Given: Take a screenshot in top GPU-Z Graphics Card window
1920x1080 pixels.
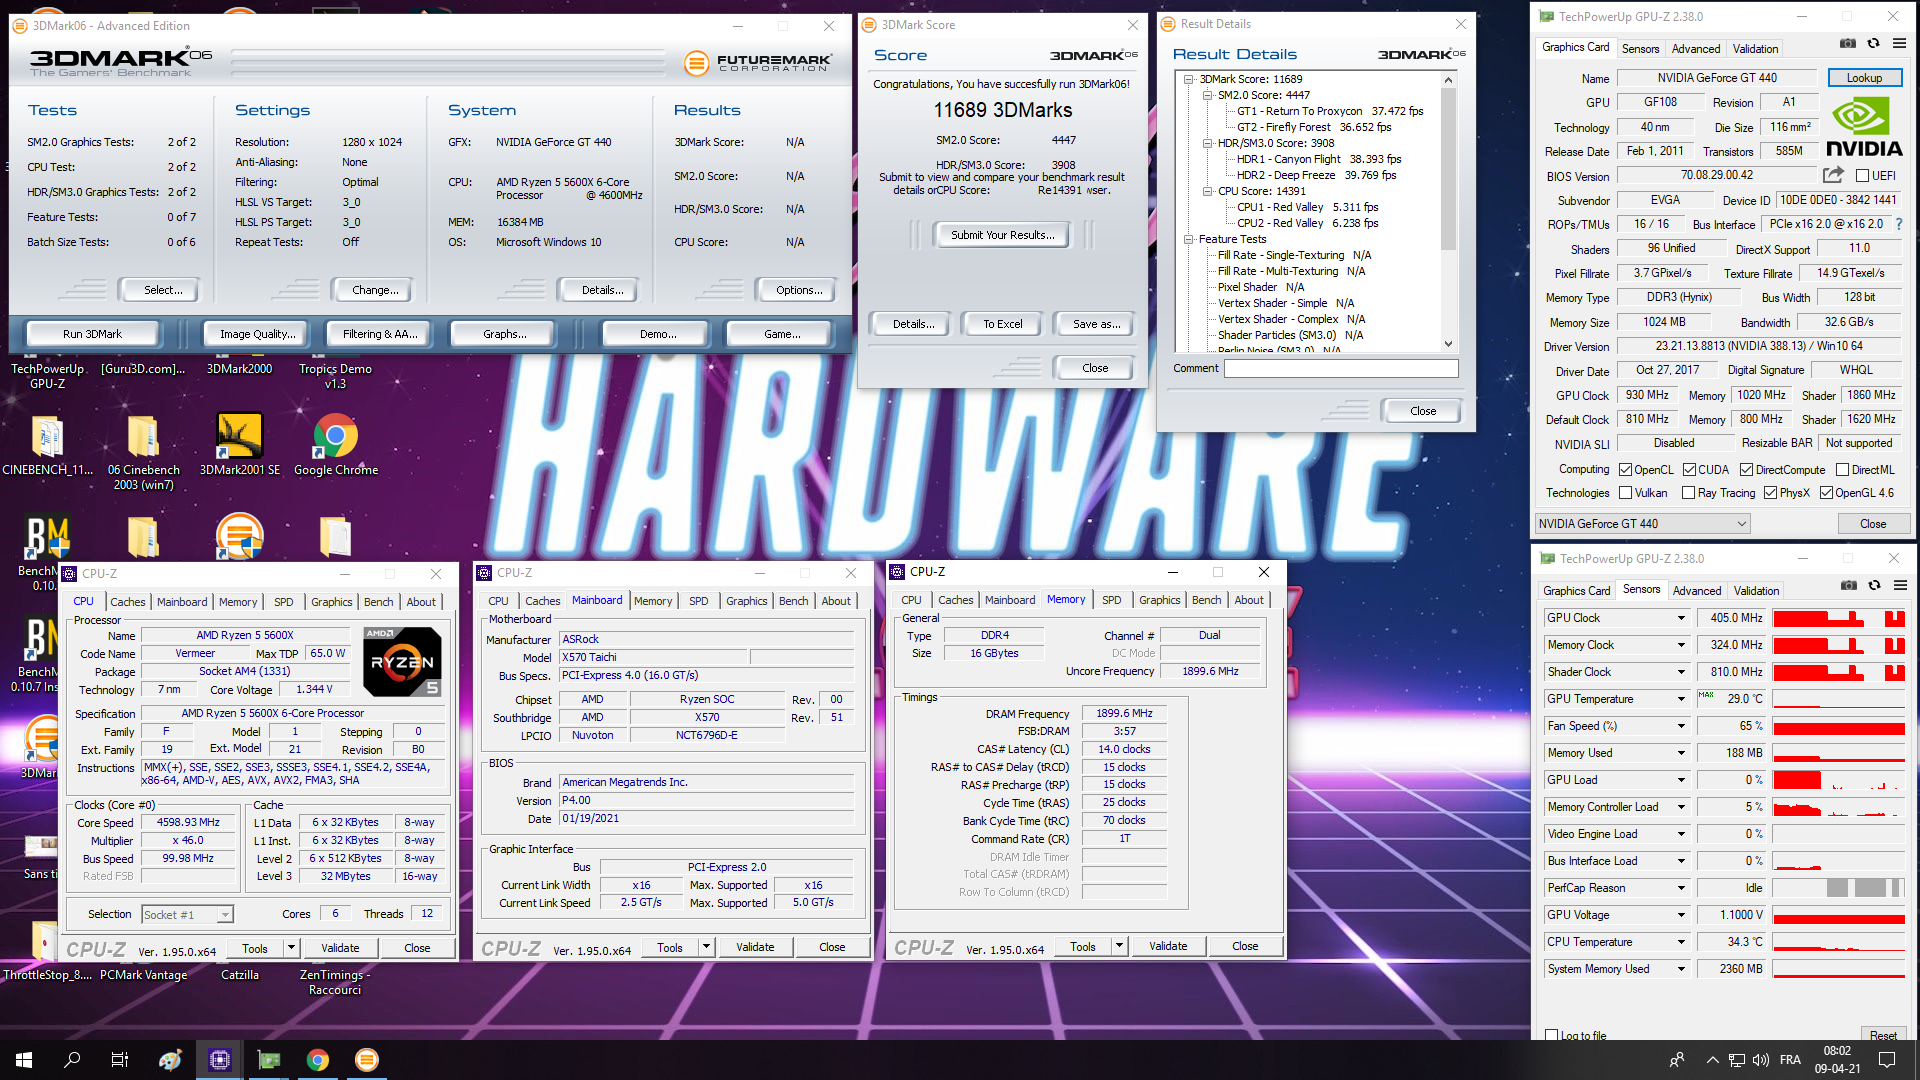Looking at the screenshot, I should tap(1848, 43).
